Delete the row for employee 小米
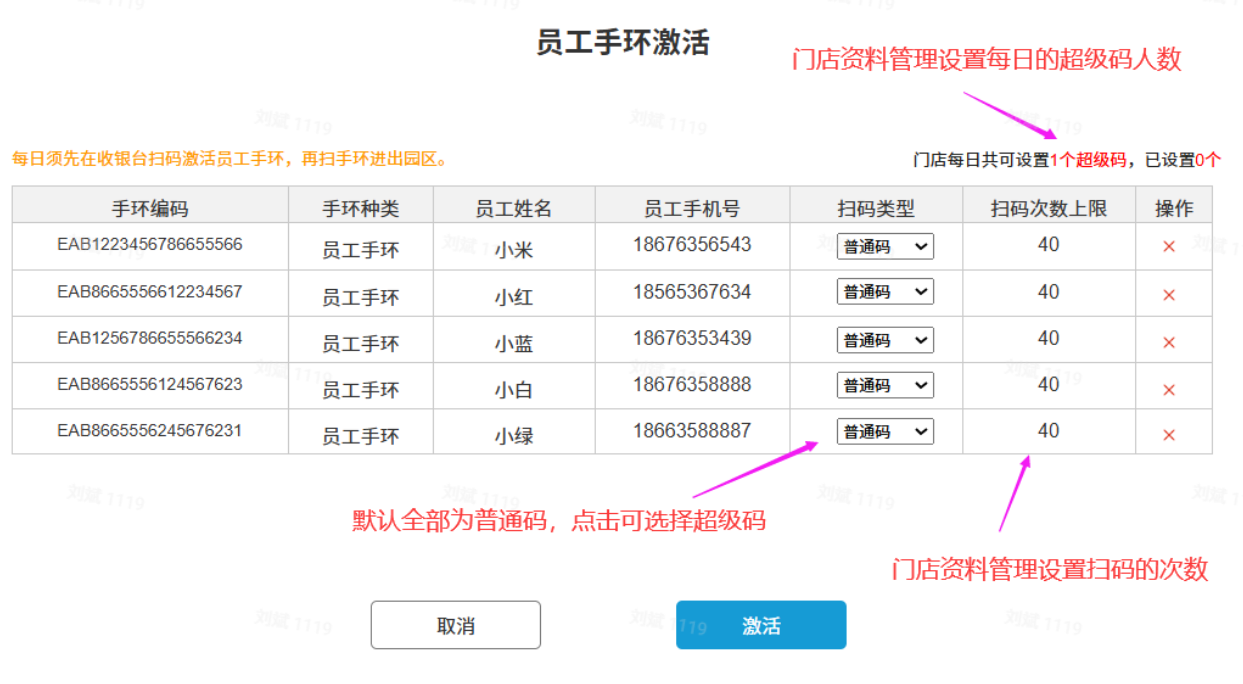The height and width of the screenshot is (684, 1243). [x=1169, y=247]
